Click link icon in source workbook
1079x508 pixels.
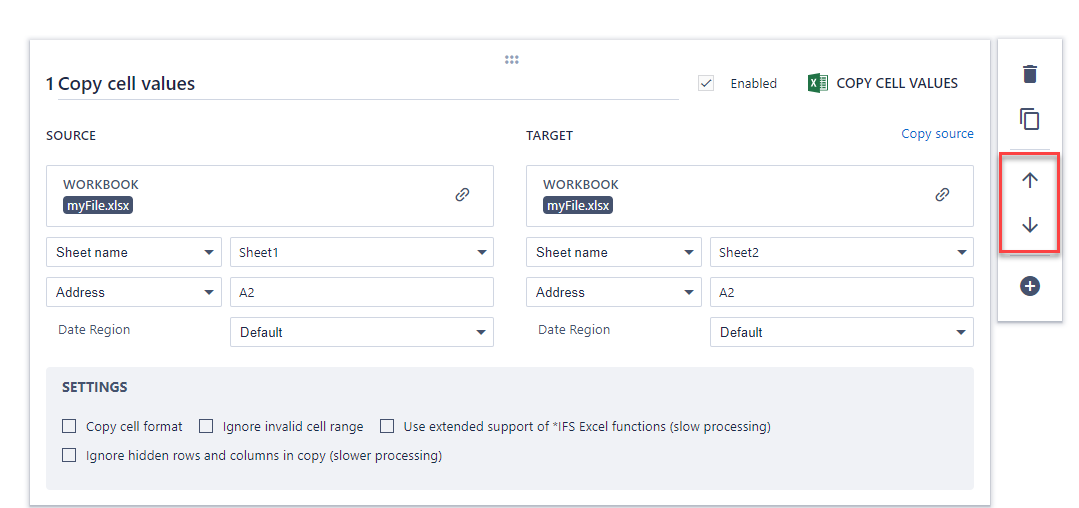pos(462,195)
